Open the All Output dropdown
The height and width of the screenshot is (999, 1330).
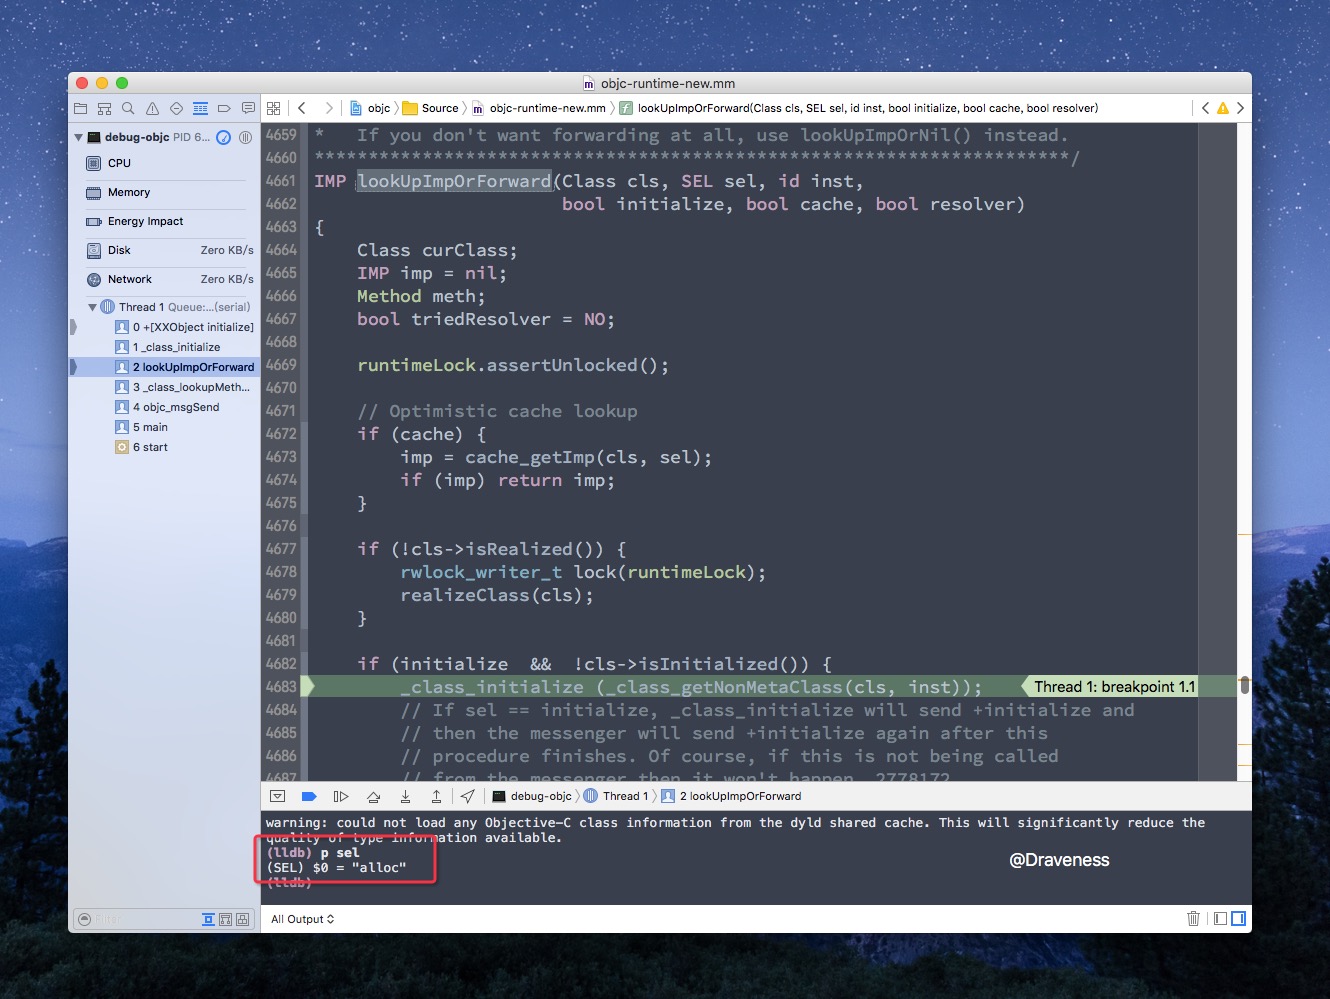coord(303,919)
